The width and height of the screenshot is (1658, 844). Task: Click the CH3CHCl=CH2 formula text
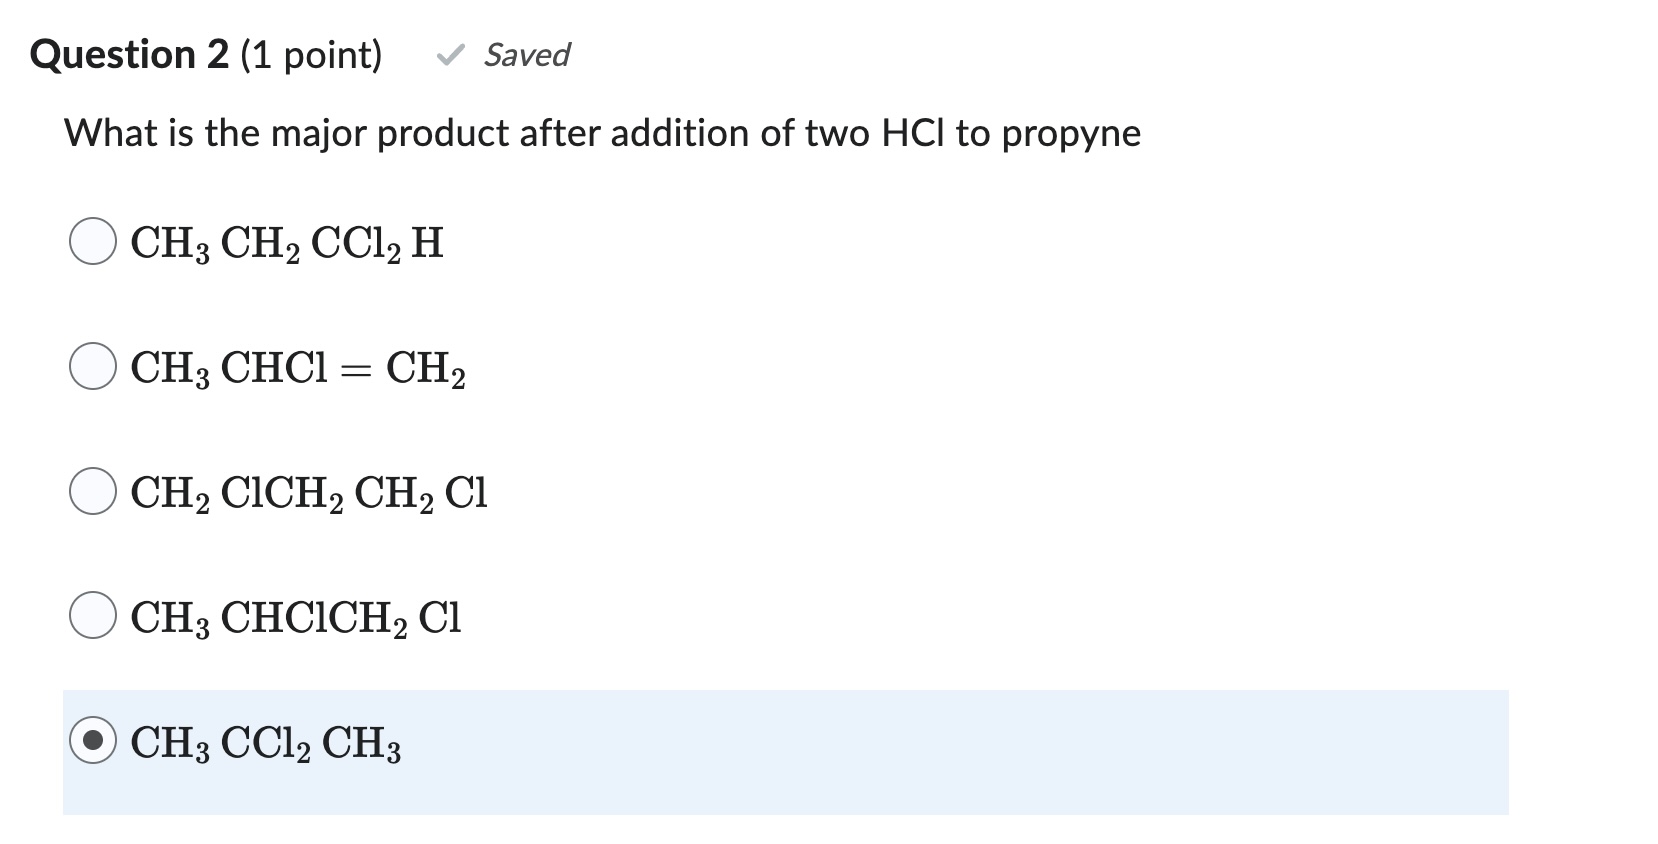click(297, 370)
